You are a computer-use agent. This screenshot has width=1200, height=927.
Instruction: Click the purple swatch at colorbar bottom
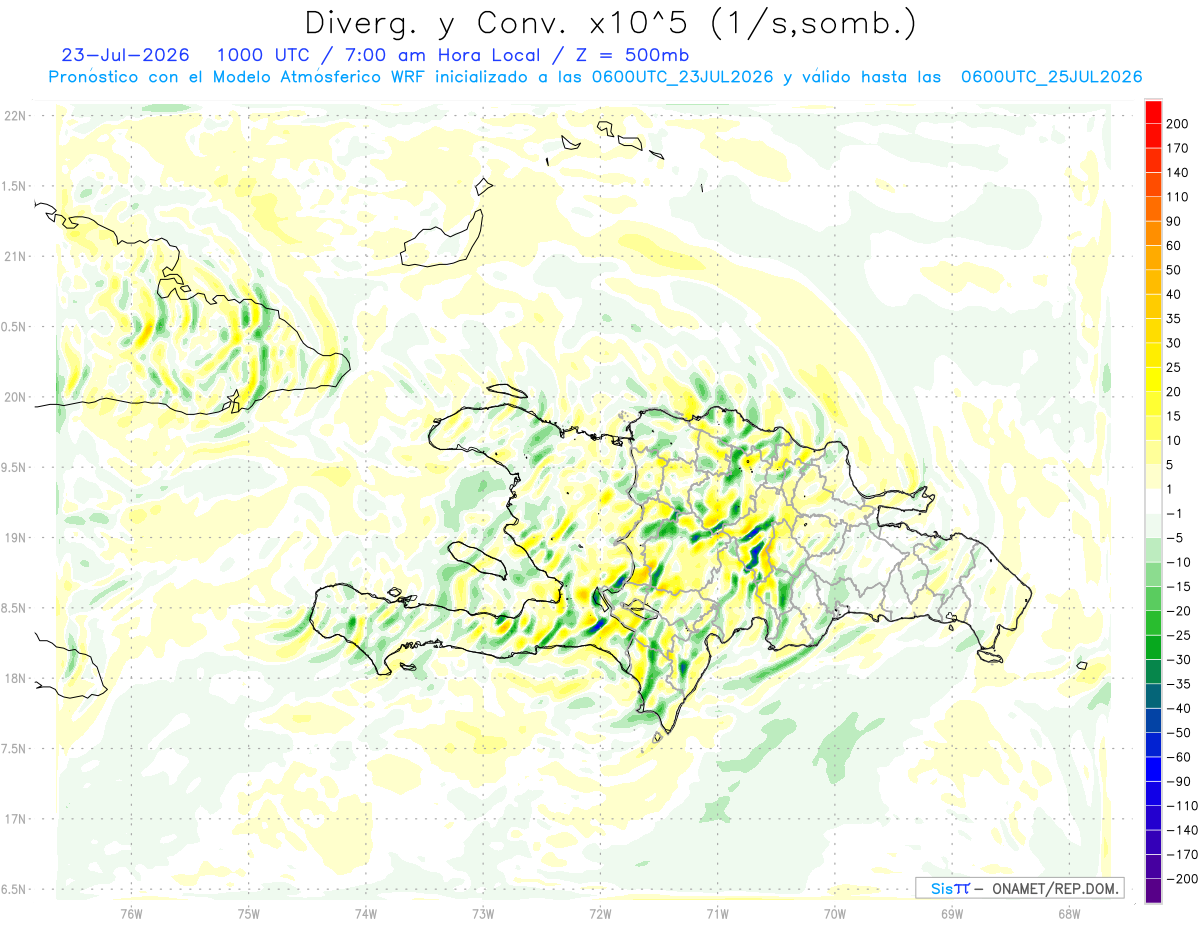click(1153, 890)
